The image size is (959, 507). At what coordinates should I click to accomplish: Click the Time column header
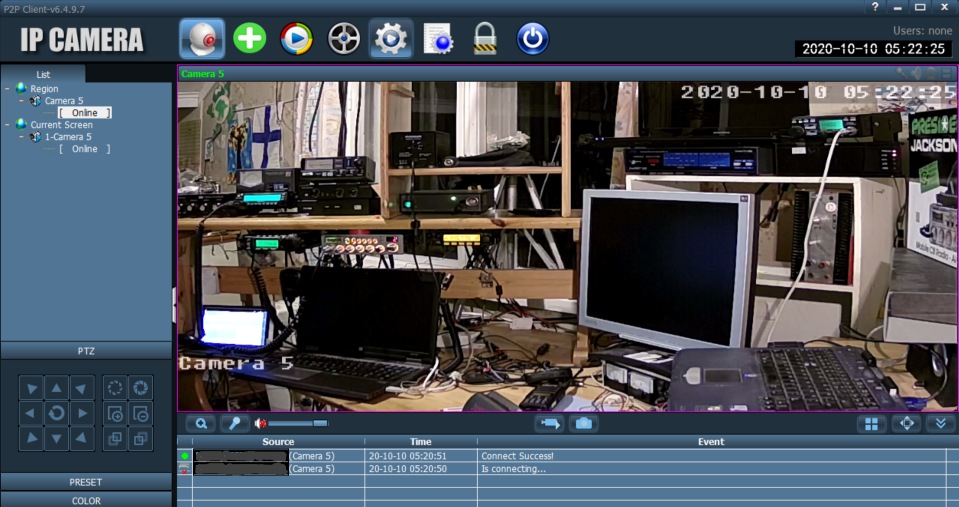420,442
